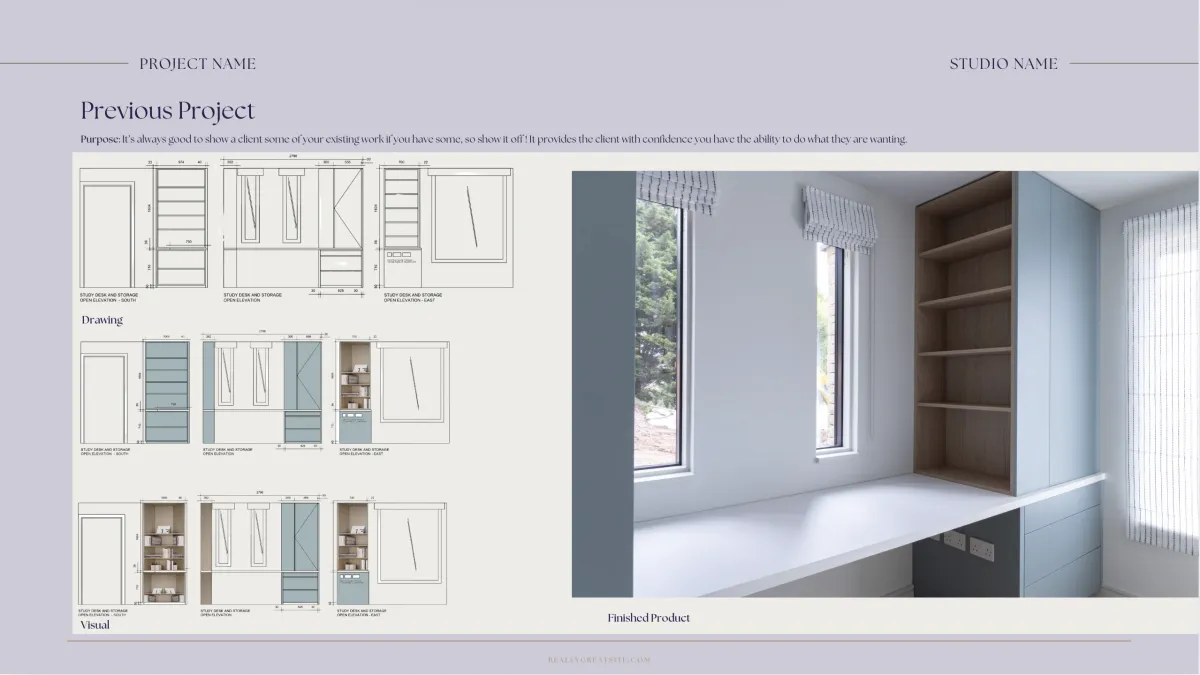The image size is (1200, 675).
Task: Select the bottom-row South elevation shelf visual
Action: click(x=133, y=551)
